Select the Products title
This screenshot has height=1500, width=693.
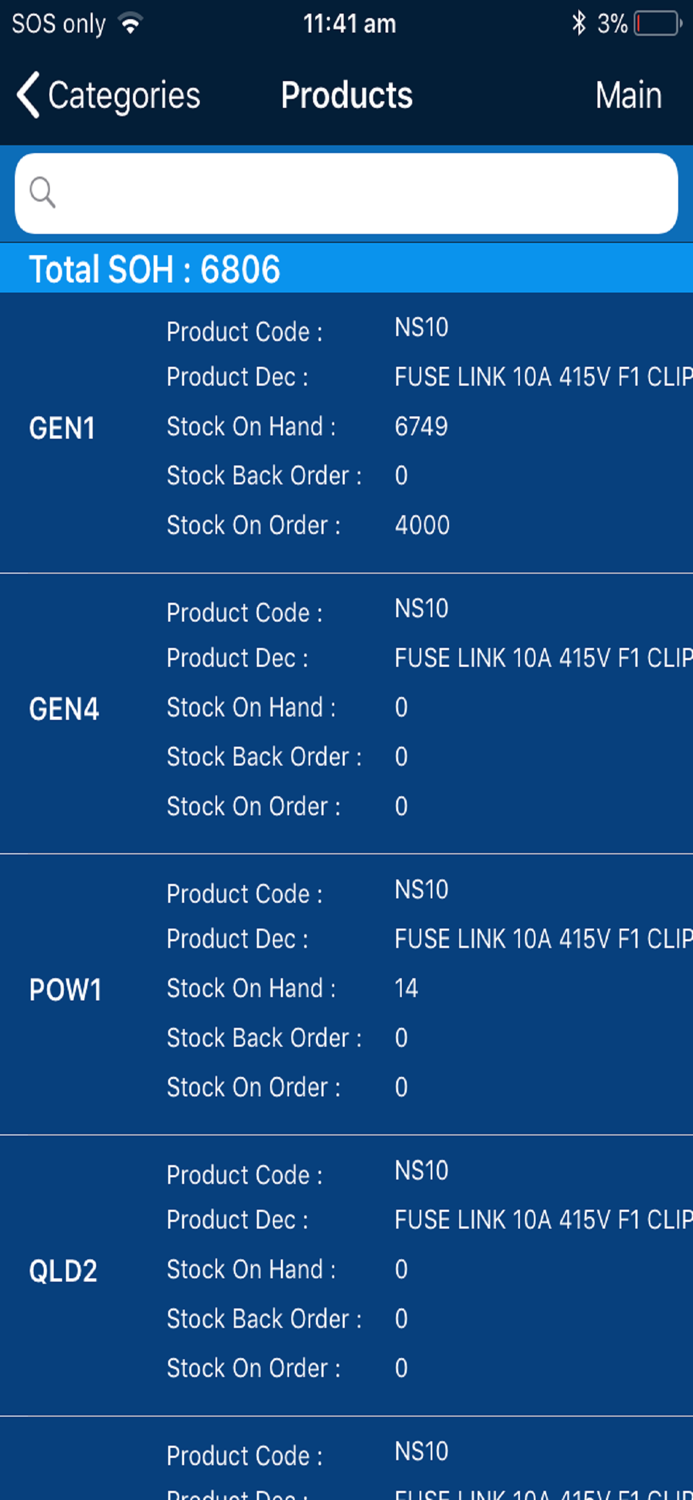346,95
